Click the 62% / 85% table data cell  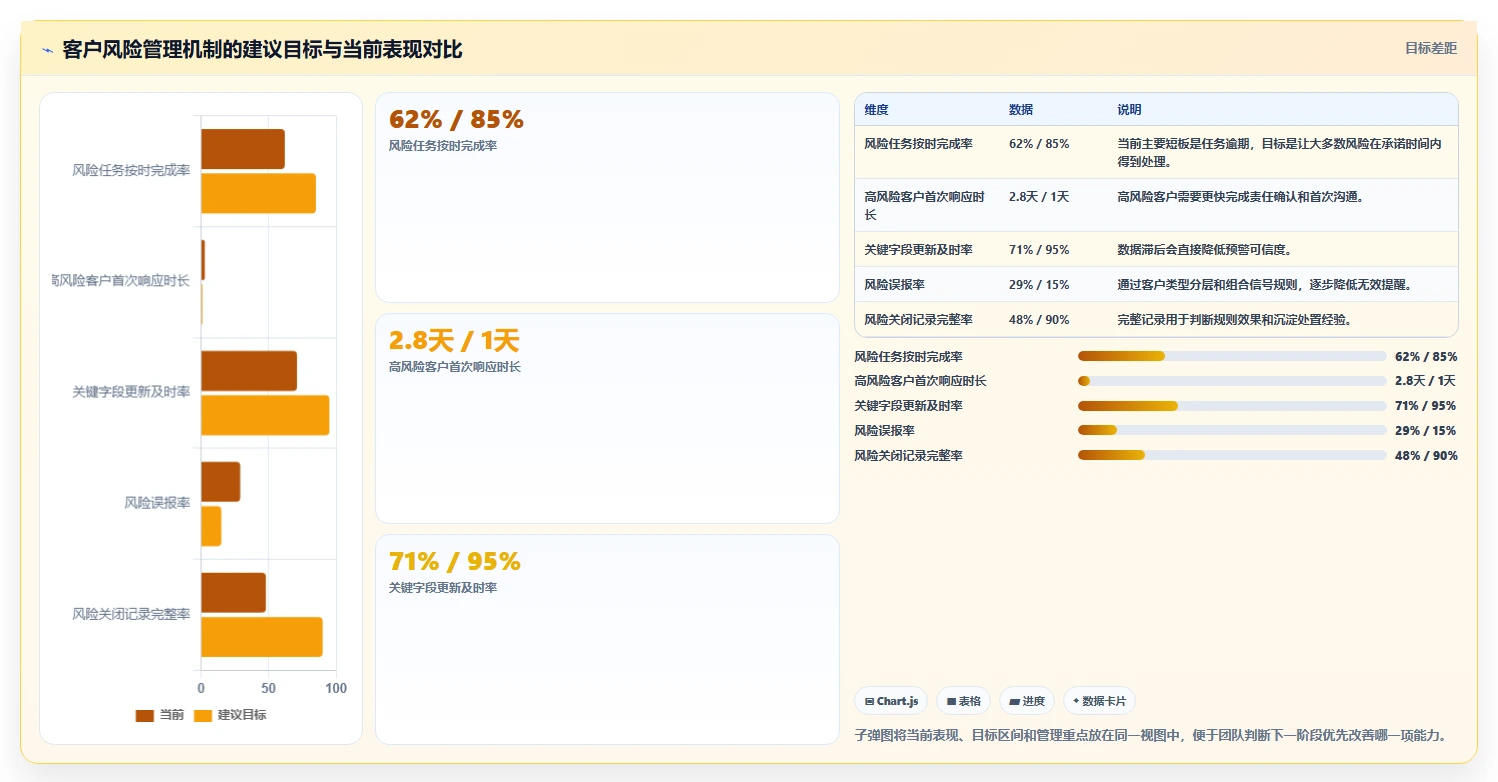click(1039, 144)
